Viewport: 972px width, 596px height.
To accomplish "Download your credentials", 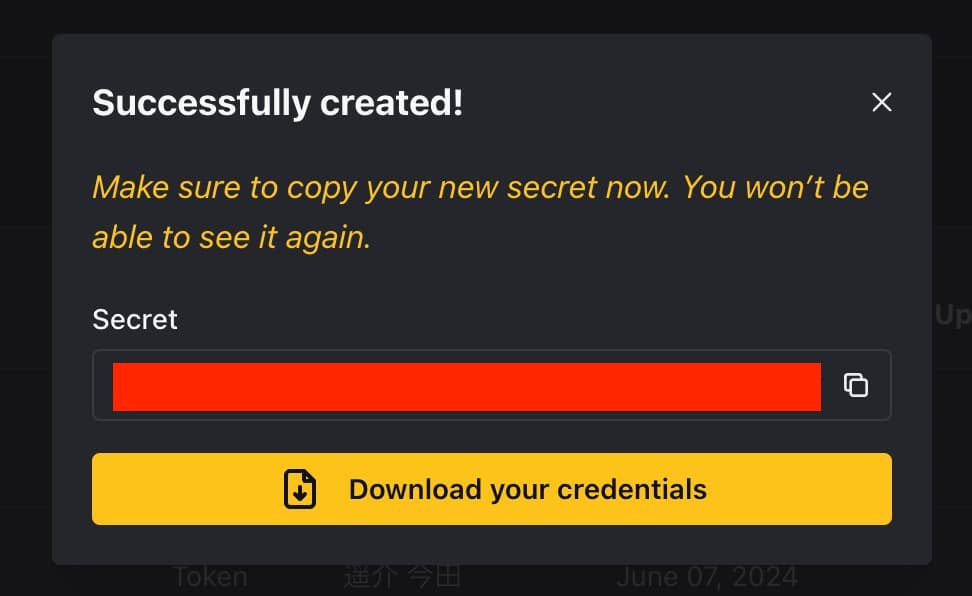I will tap(492, 489).
